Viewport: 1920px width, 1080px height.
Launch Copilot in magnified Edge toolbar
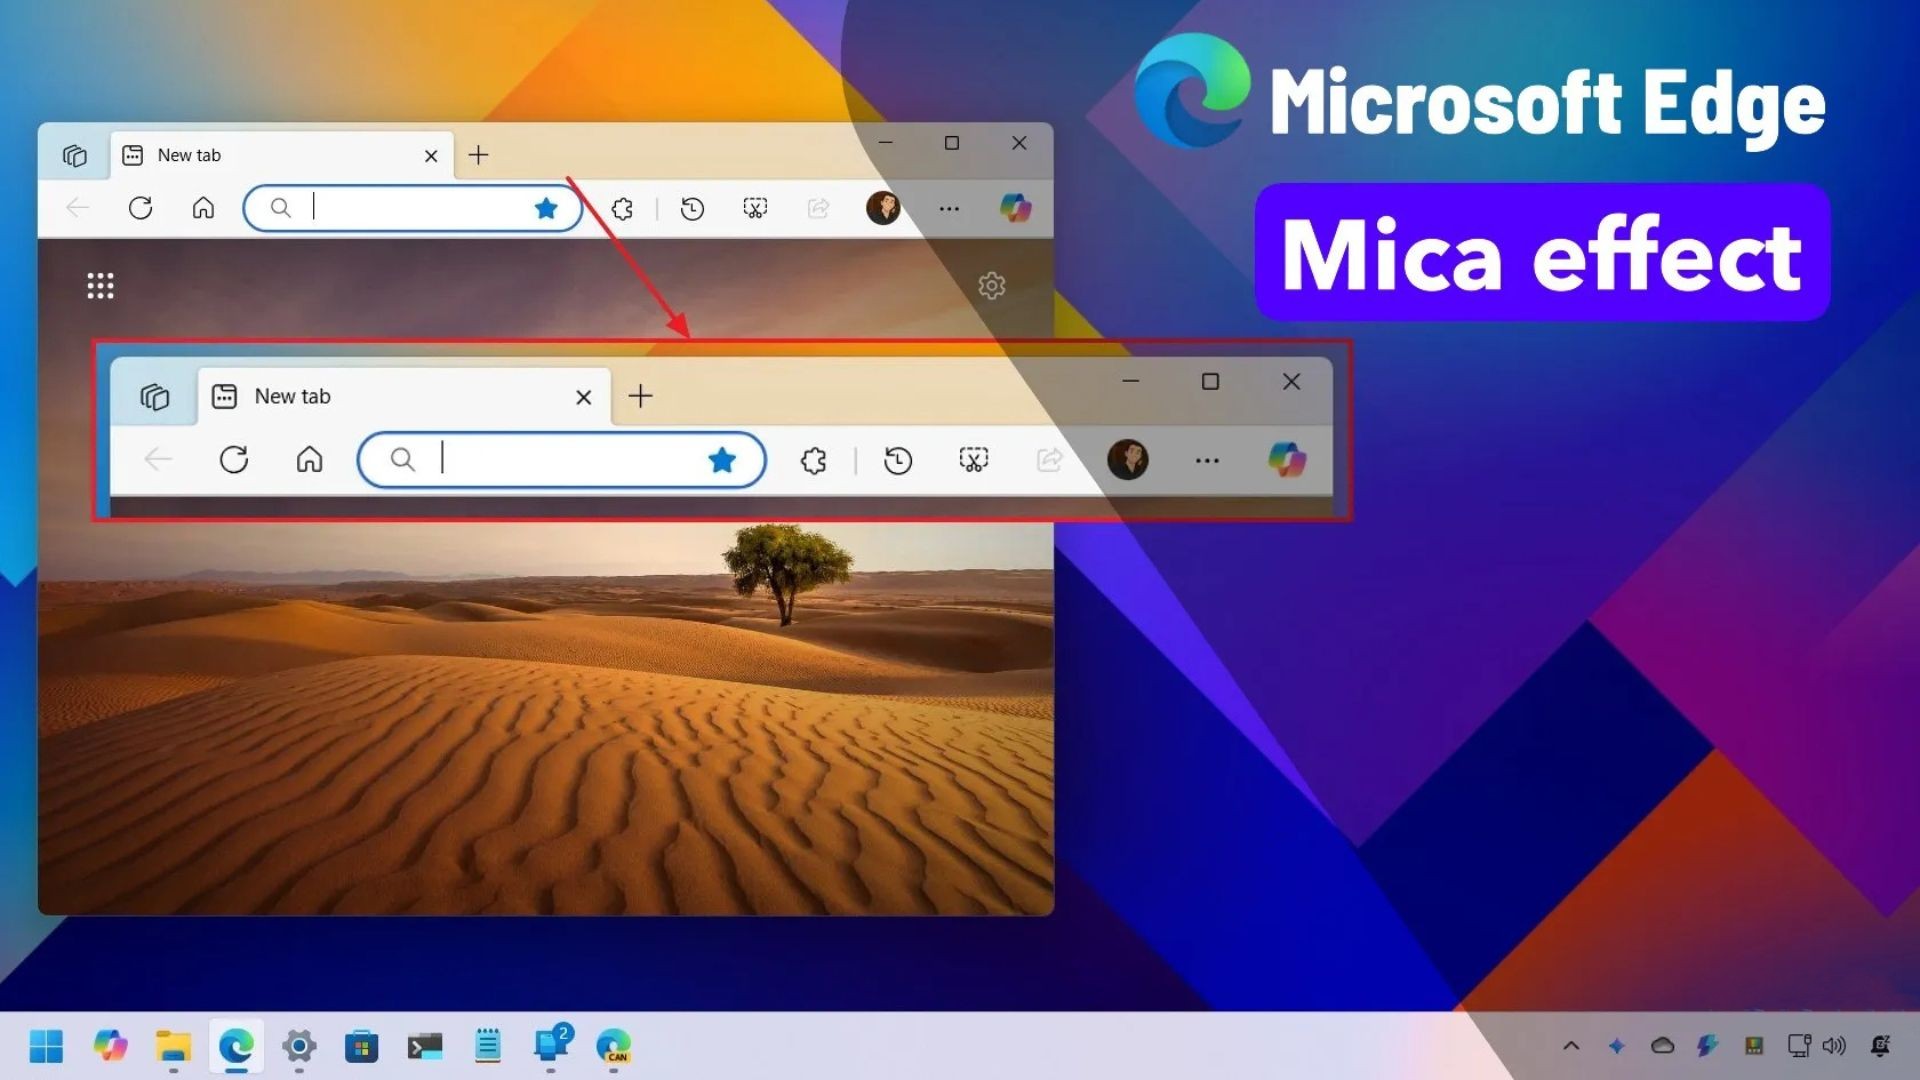1287,460
